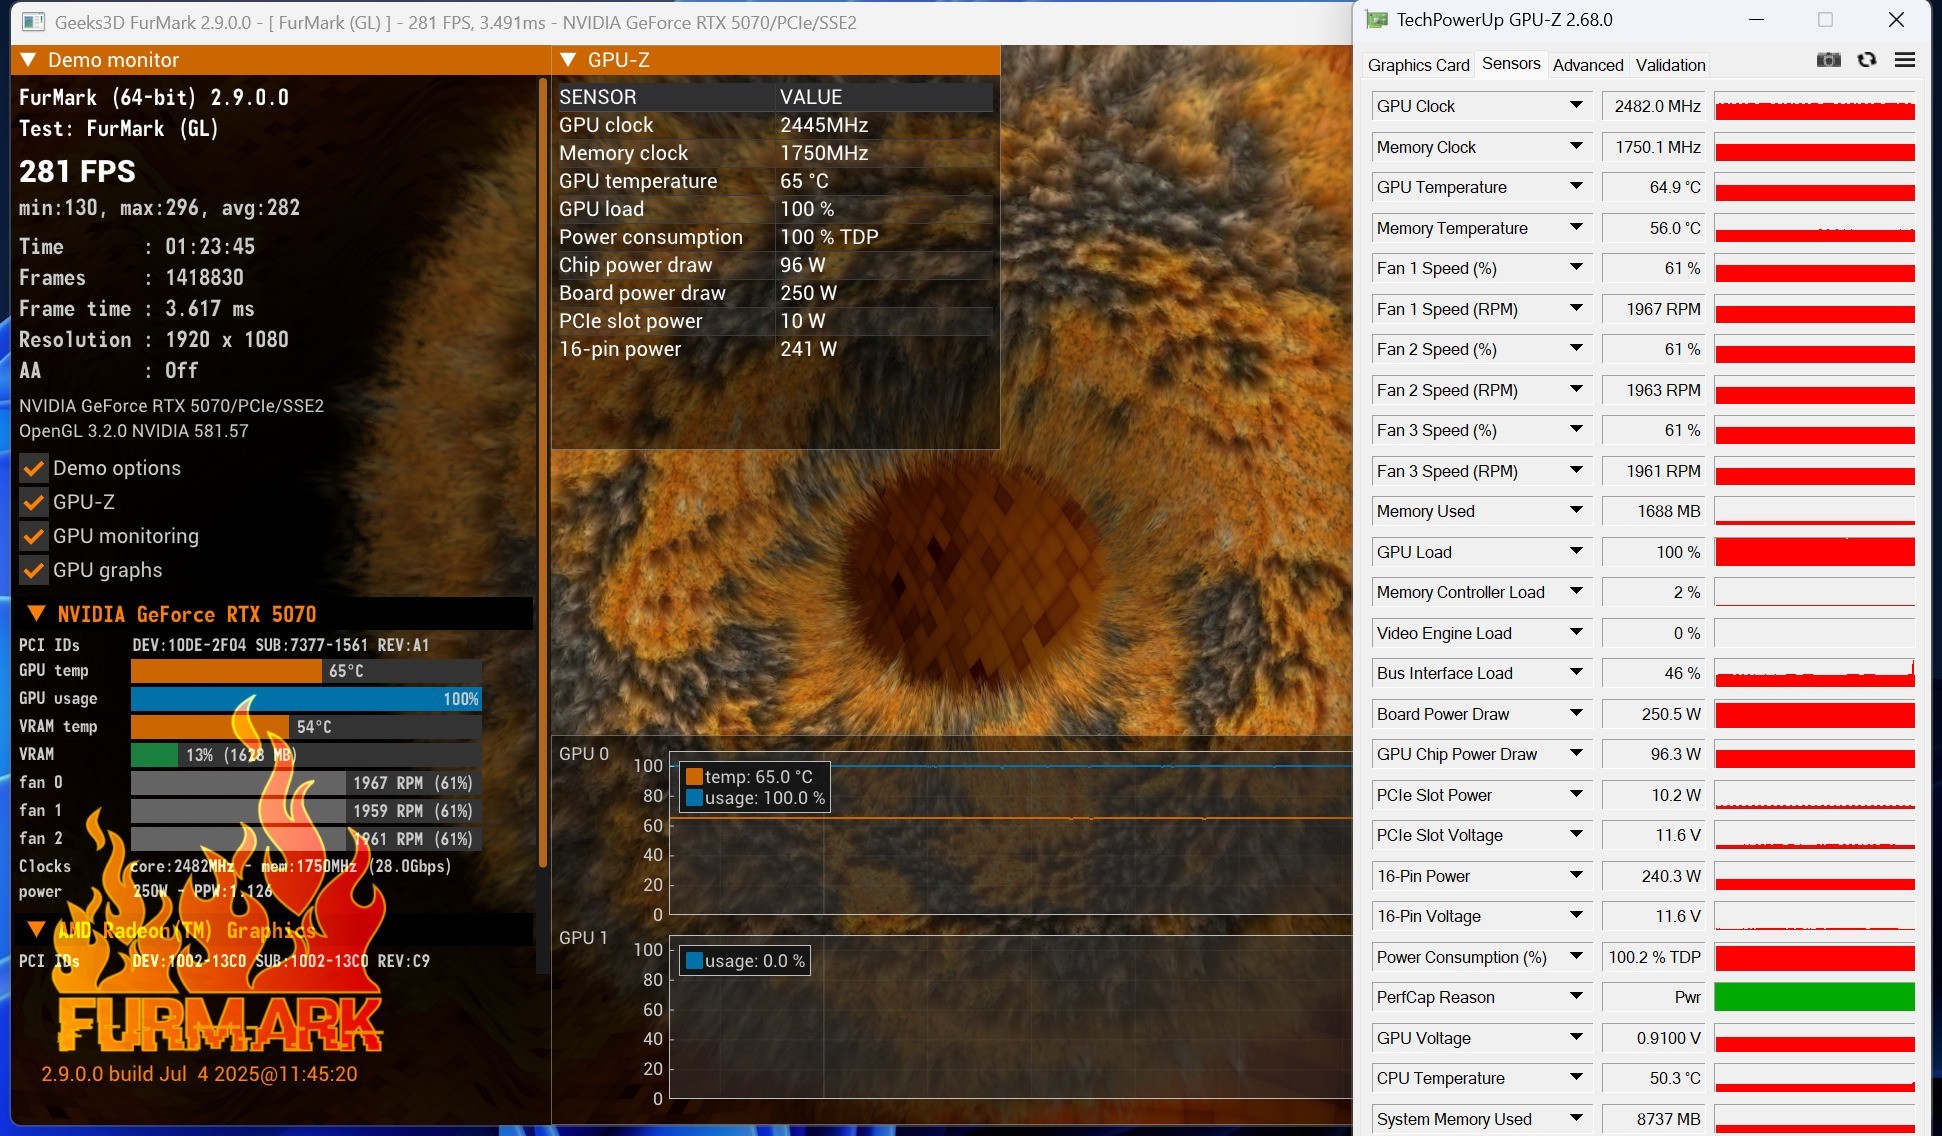Open the GPU Clock sensor dropdown

[x=1576, y=105]
